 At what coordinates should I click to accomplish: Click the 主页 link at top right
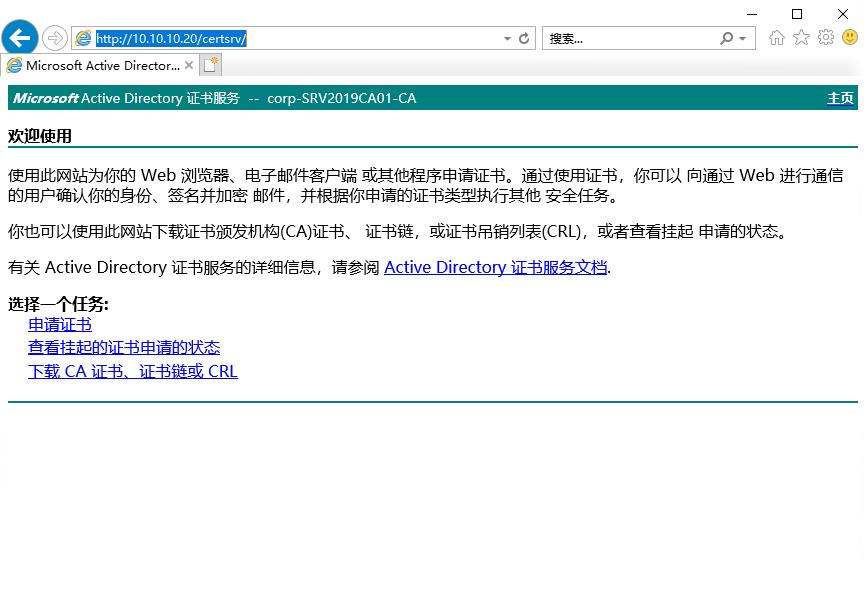tap(840, 98)
